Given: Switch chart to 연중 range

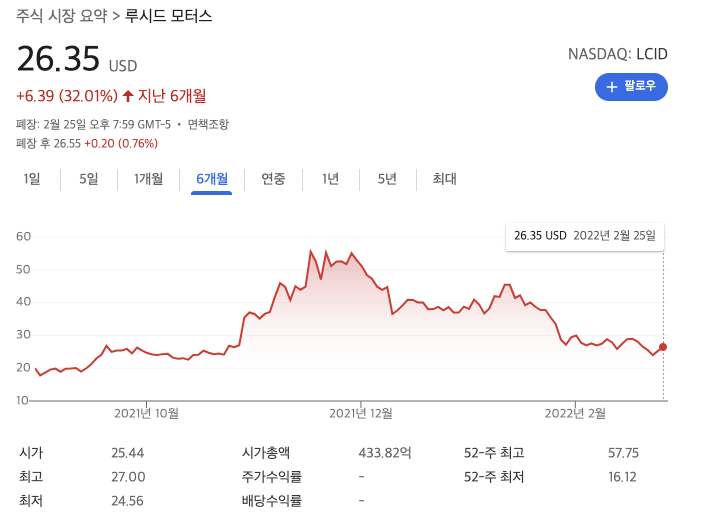Looking at the screenshot, I should pos(273,179).
